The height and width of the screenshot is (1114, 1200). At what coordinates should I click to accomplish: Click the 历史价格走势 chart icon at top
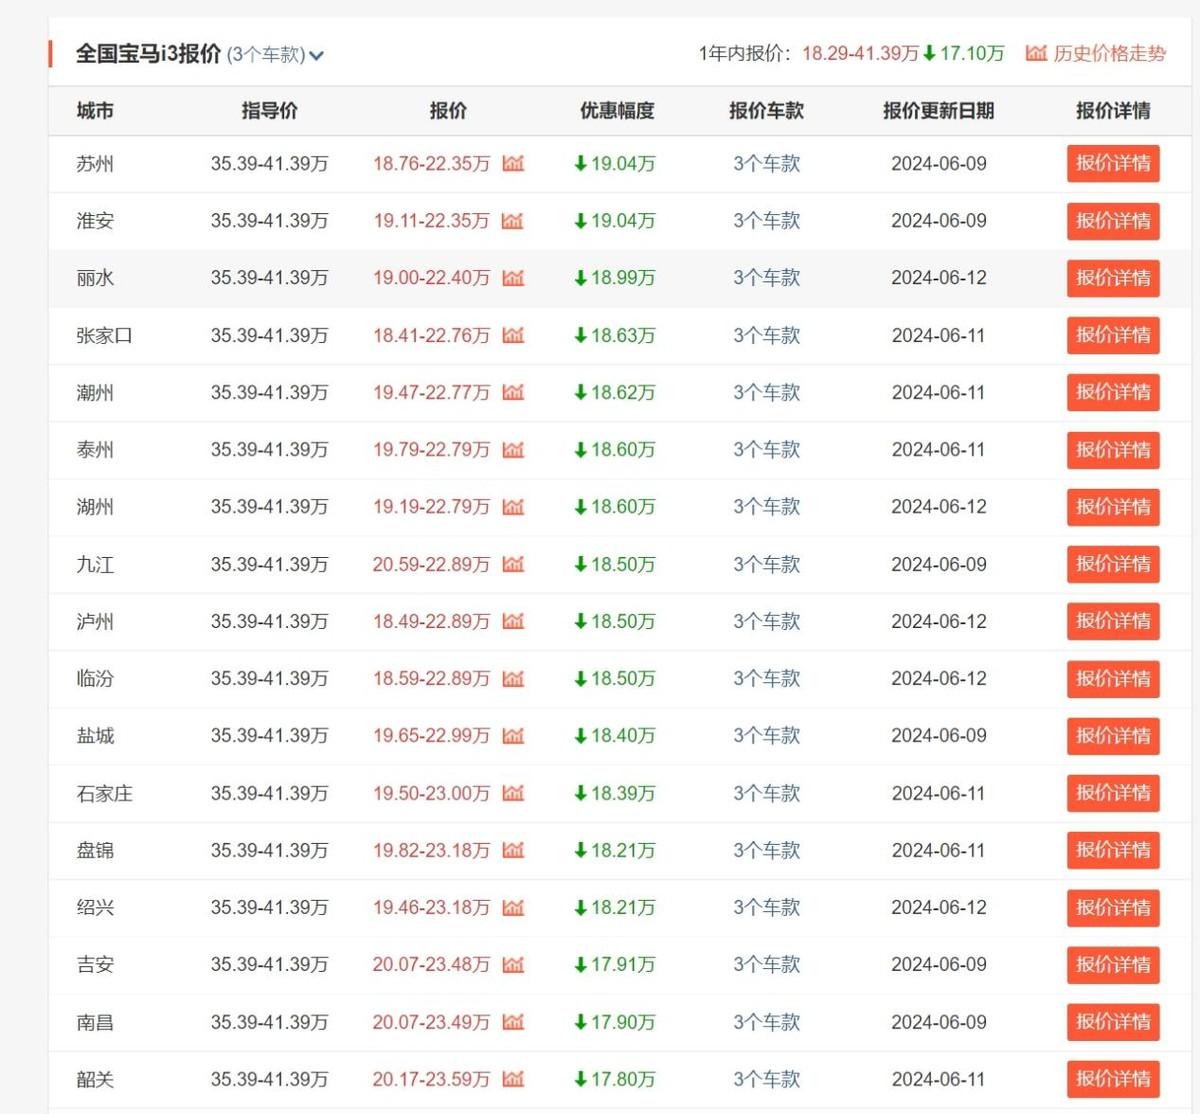coord(1036,53)
